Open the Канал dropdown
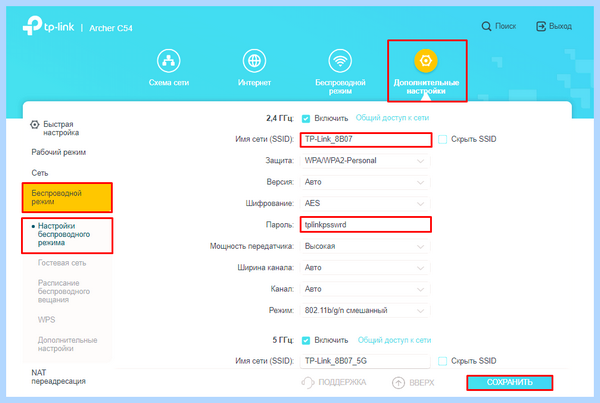The height and width of the screenshot is (403, 600). (365, 289)
